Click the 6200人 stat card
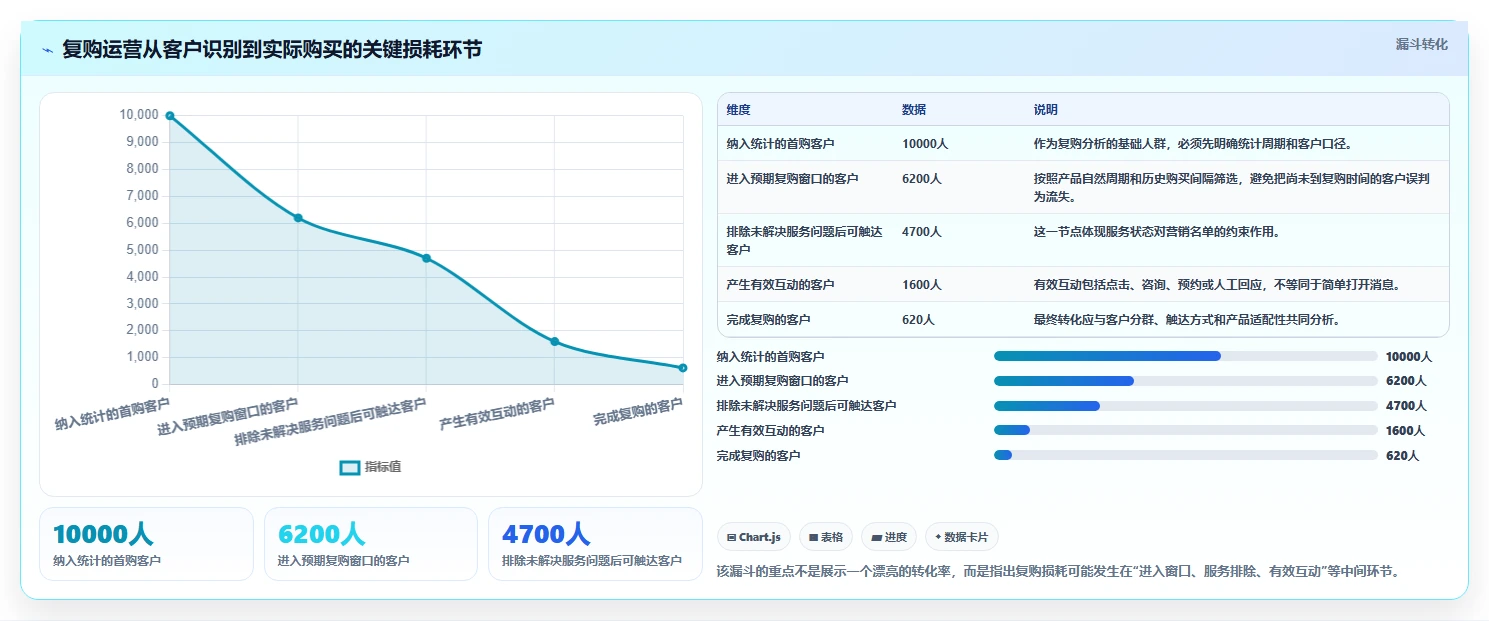Image resolution: width=1489 pixels, height=621 pixels. (x=371, y=544)
